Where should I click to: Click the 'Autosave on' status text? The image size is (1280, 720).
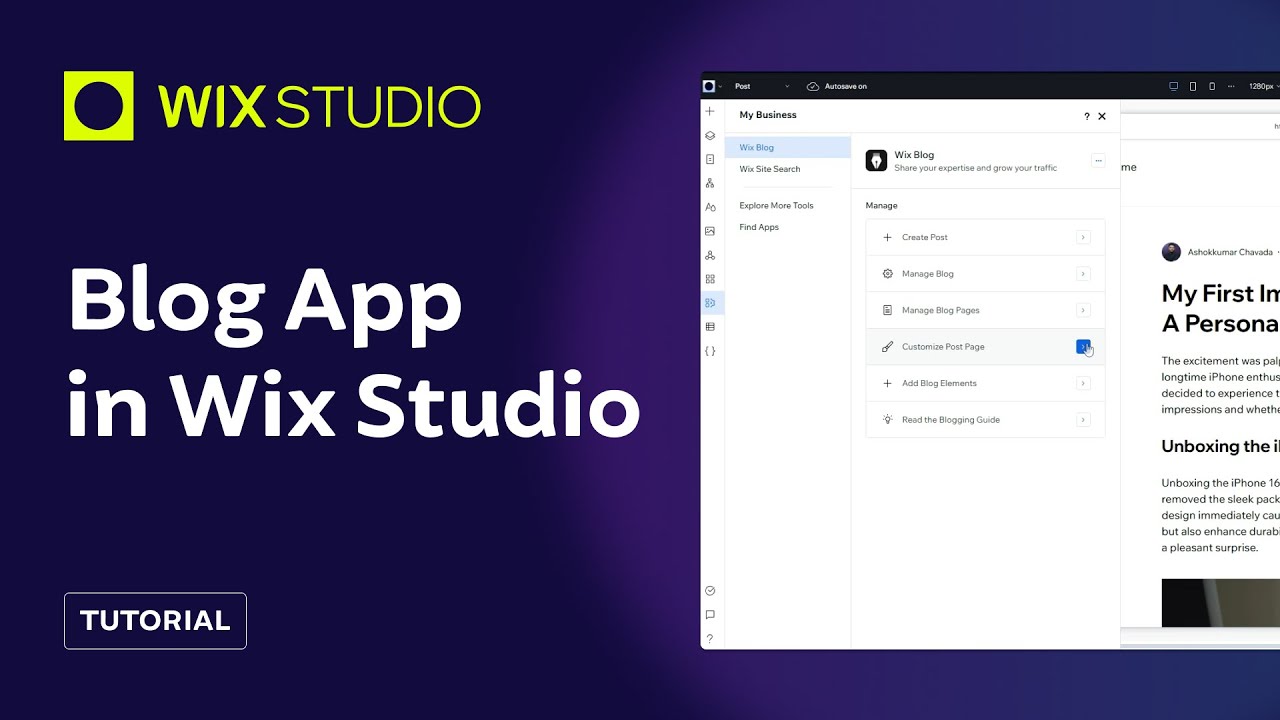[x=846, y=86]
